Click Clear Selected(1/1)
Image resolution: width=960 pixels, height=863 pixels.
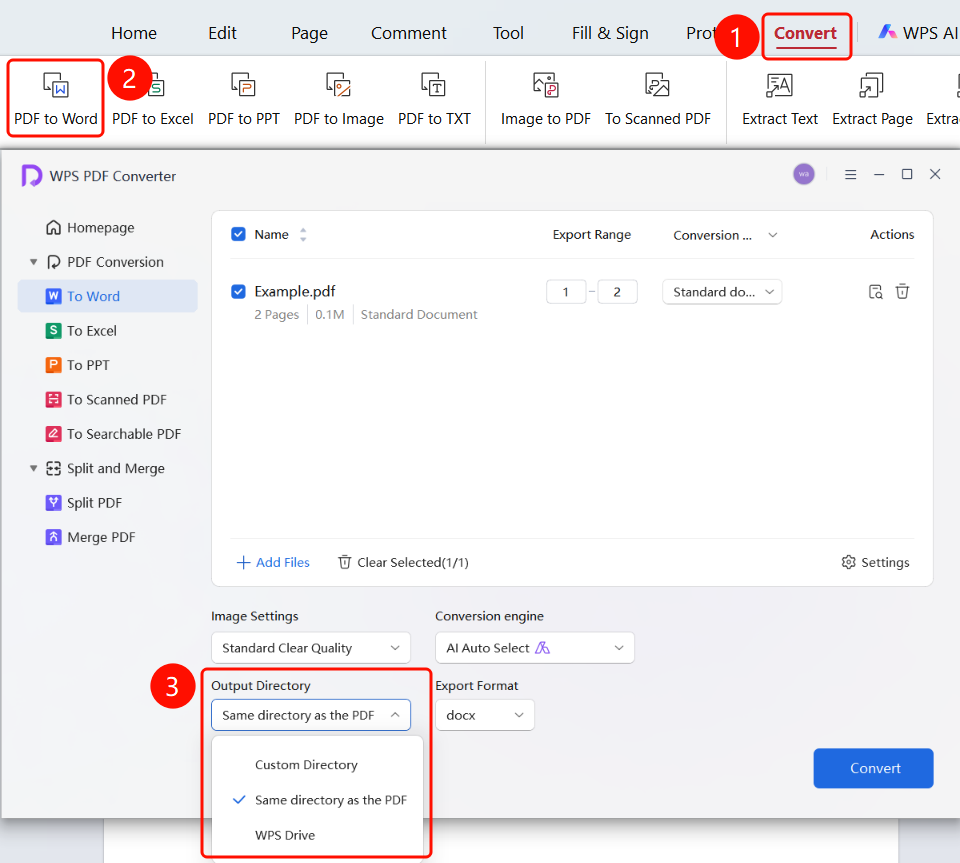click(403, 562)
